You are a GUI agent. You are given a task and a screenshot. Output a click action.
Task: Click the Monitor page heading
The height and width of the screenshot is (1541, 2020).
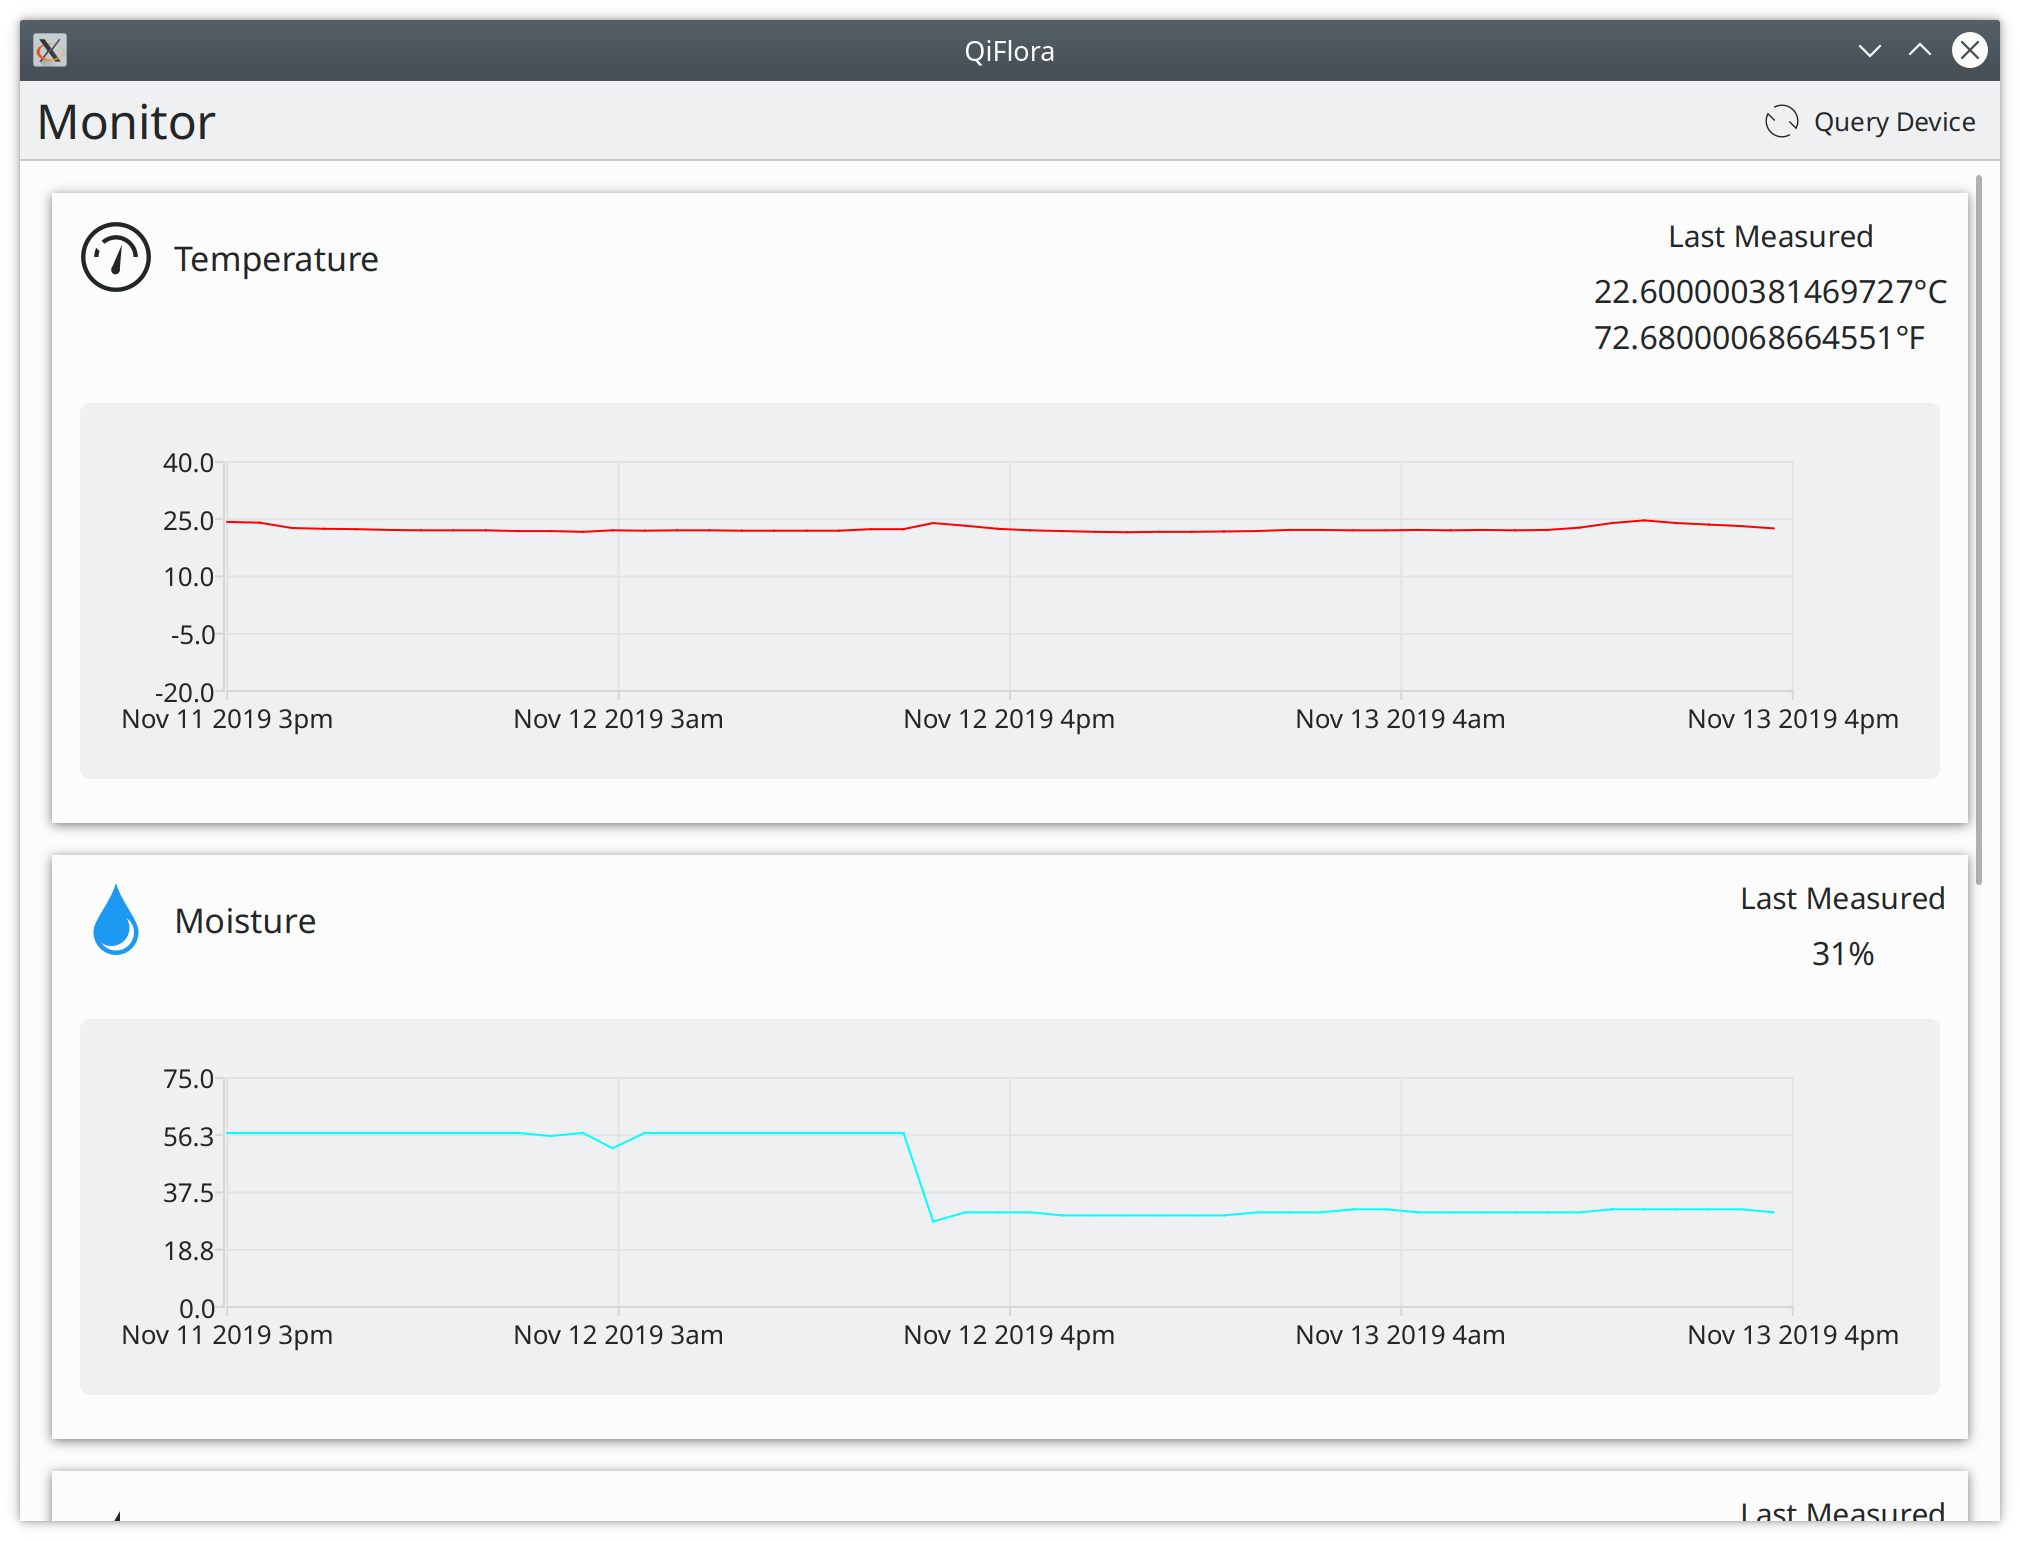126,122
